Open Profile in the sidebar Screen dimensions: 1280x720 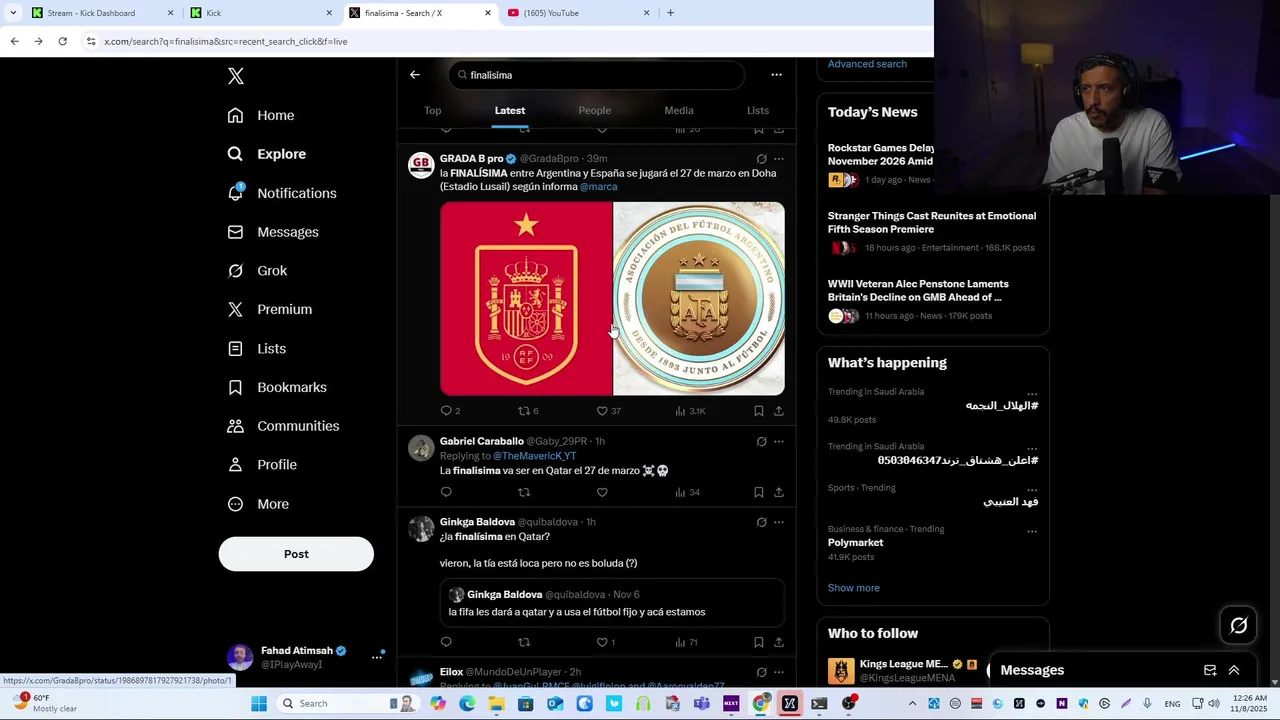click(x=262, y=465)
